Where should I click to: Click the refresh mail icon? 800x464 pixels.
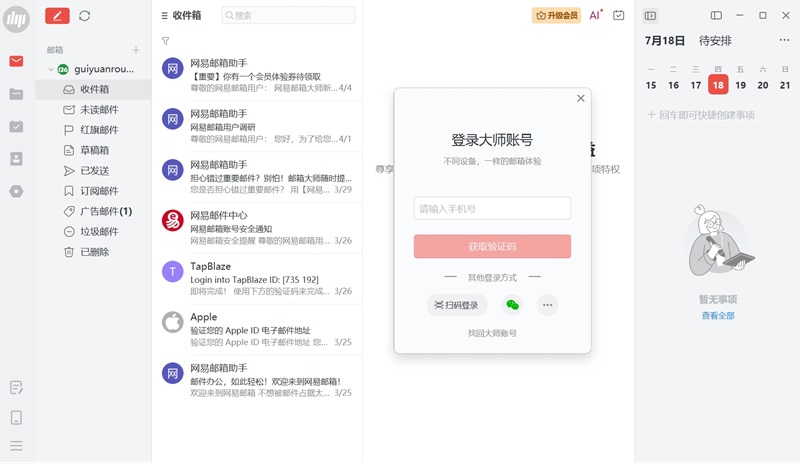coord(84,16)
